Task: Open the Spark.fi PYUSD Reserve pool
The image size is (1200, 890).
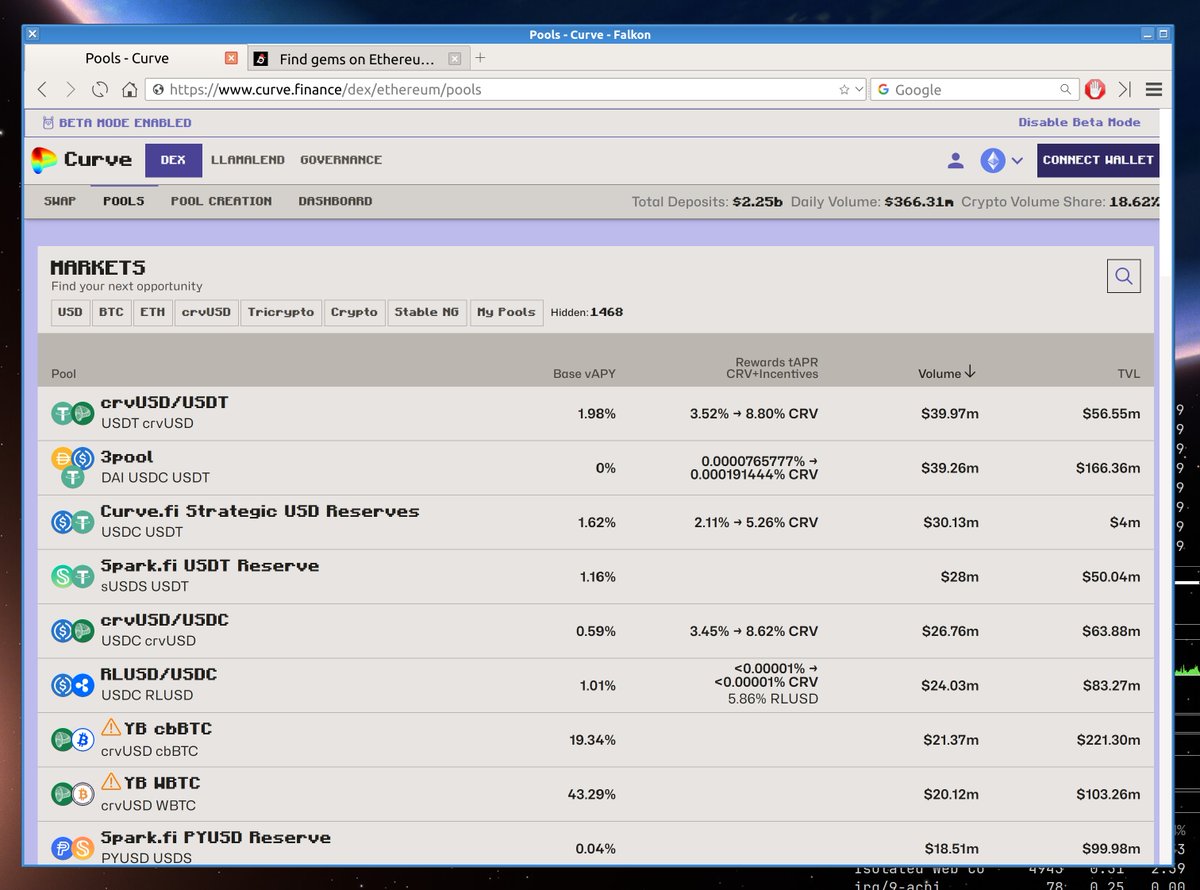Action: tap(595, 846)
